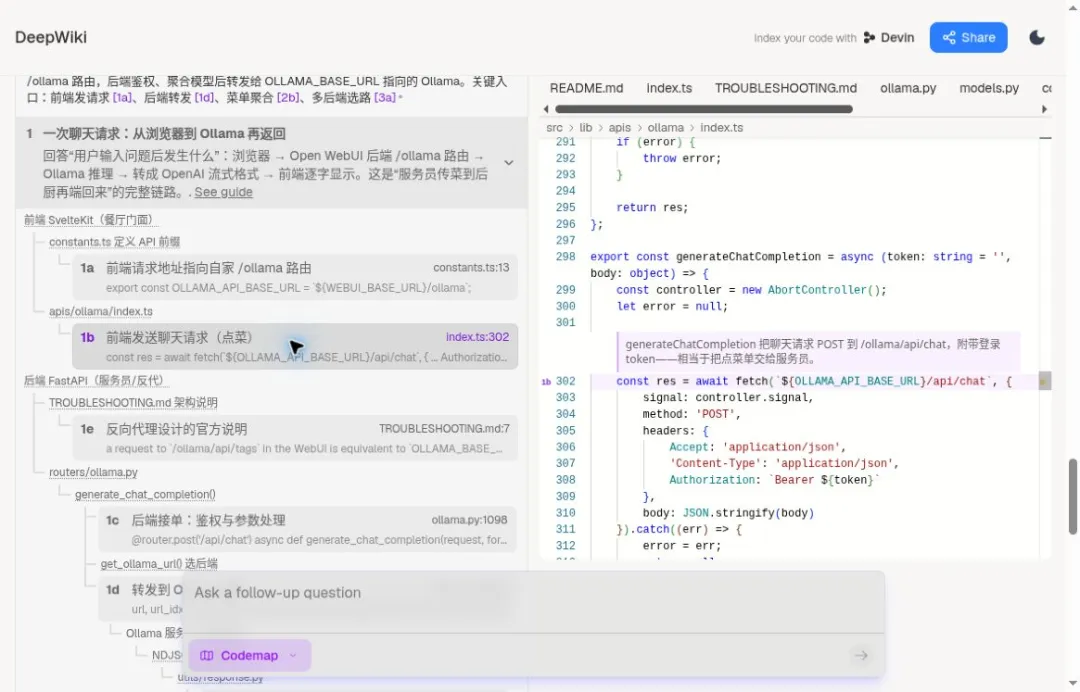Click the 1b gutter marker at line 302
Screen dimensions: 1080x692
[546, 381]
